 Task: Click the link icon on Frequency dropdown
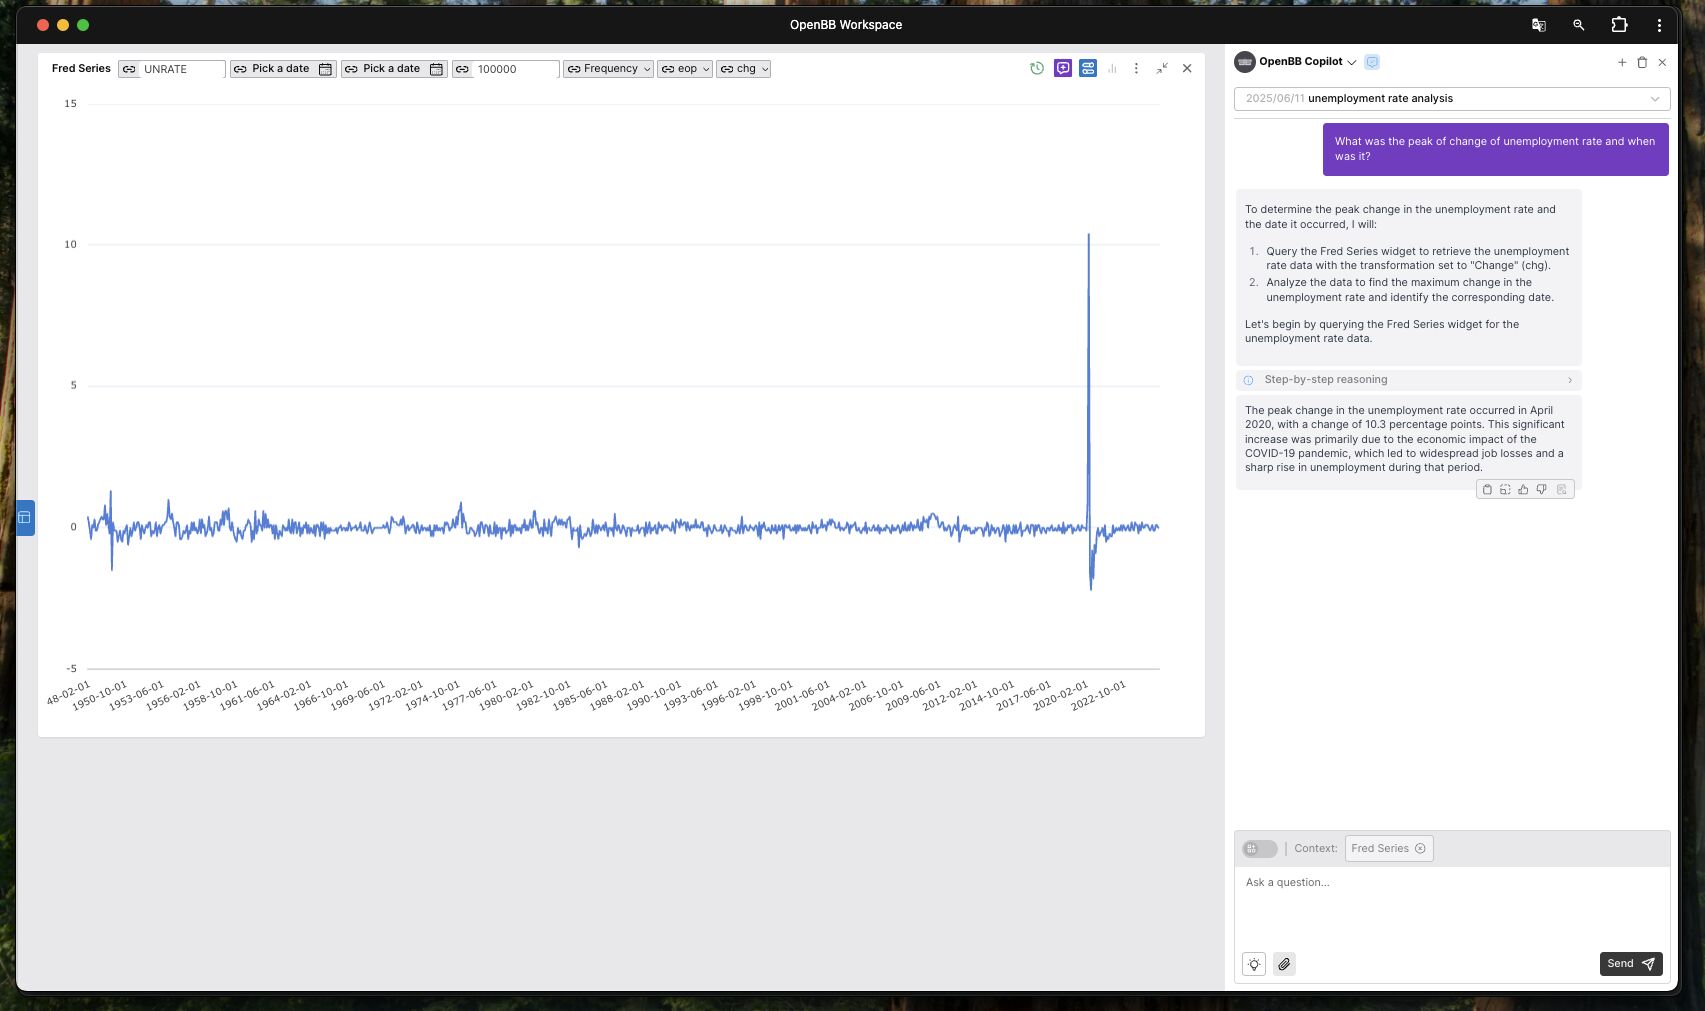pyautogui.click(x=573, y=69)
